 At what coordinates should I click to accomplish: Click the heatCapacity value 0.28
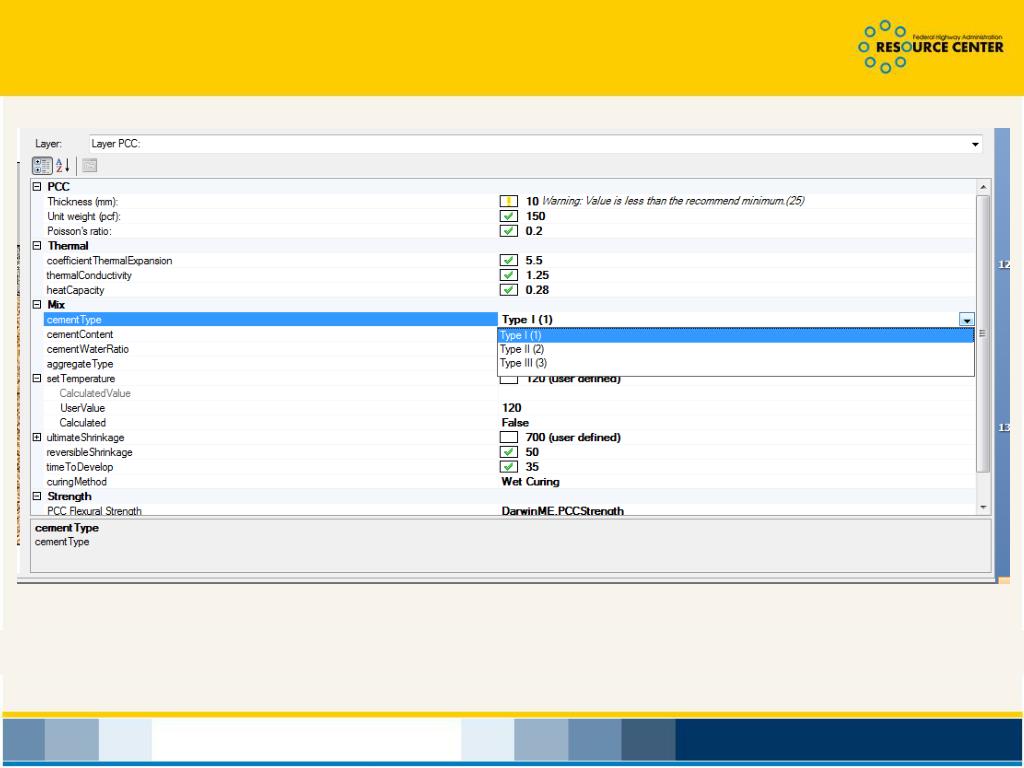point(537,290)
